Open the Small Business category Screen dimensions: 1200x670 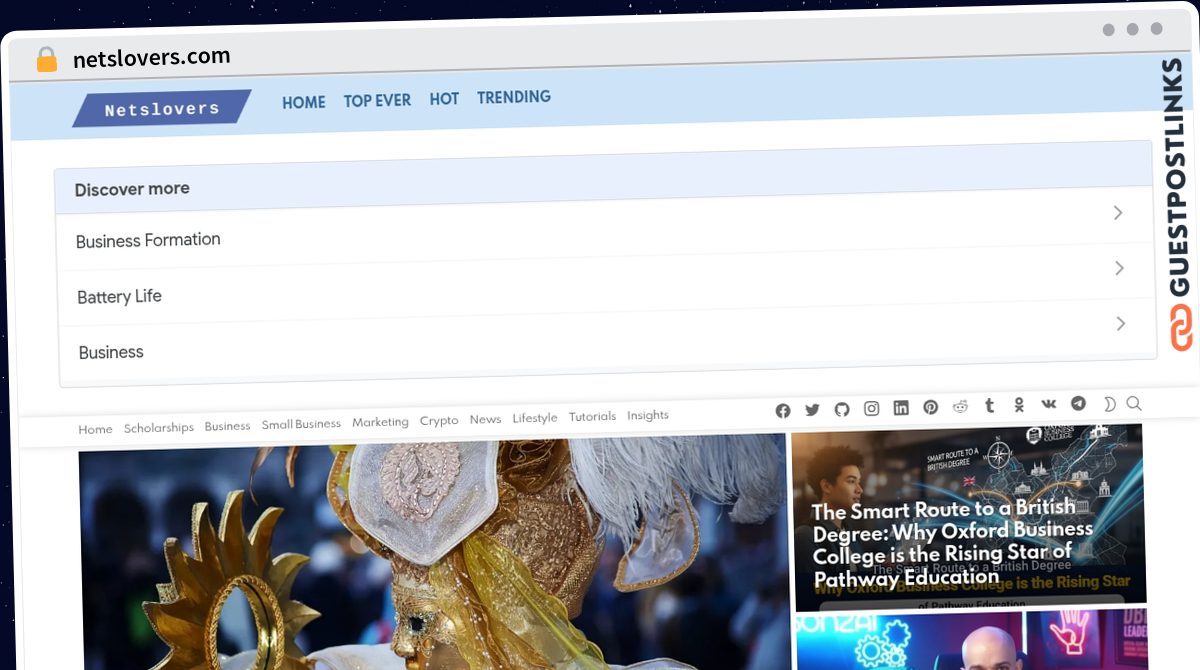[x=301, y=424]
